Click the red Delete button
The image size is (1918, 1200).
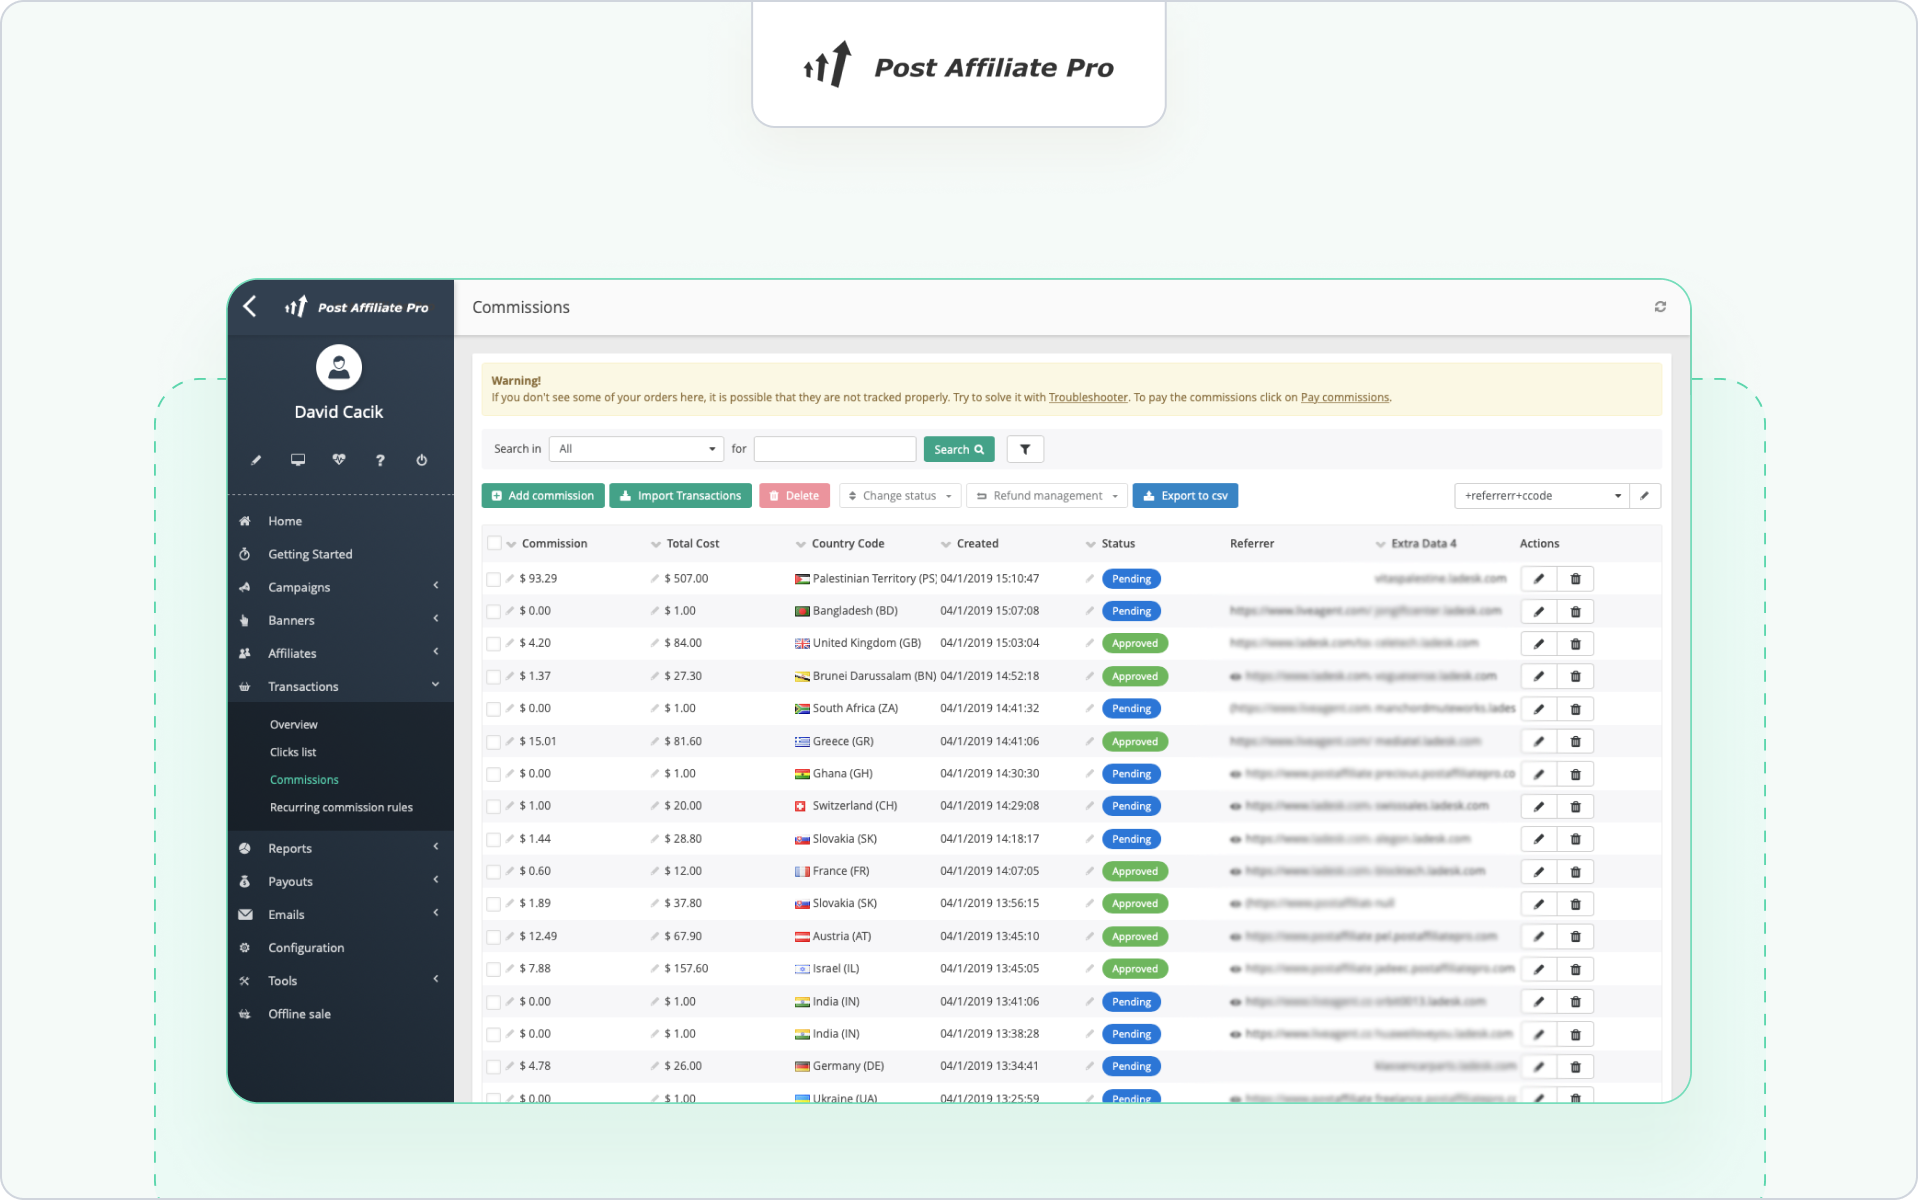pos(794,496)
